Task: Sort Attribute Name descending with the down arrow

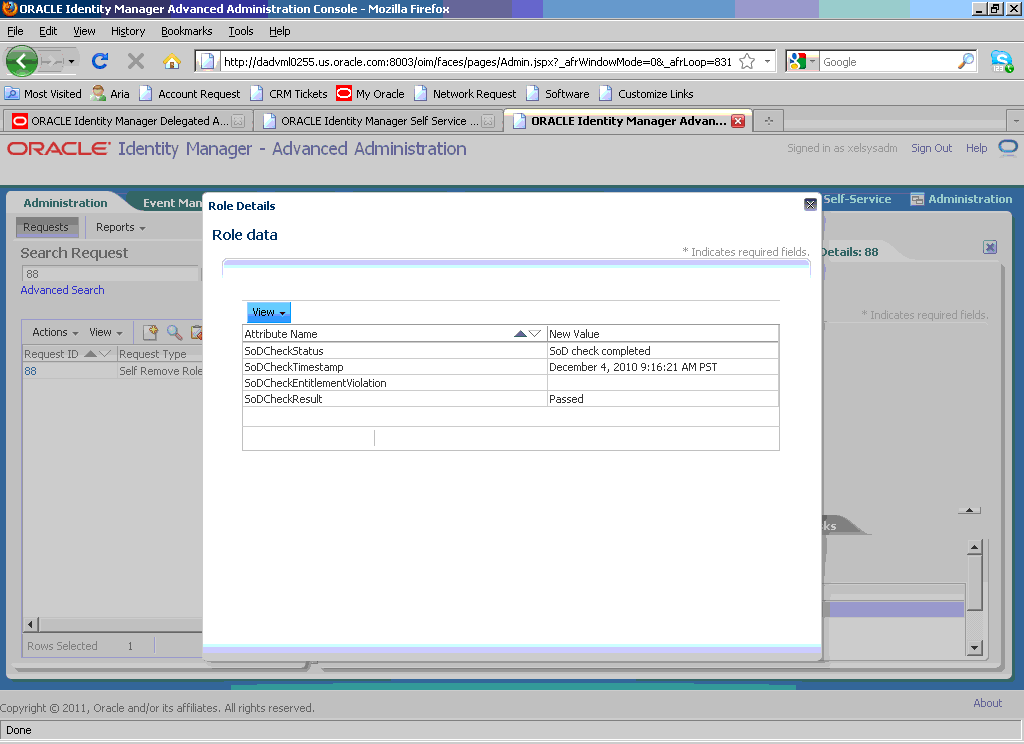Action: (x=535, y=333)
